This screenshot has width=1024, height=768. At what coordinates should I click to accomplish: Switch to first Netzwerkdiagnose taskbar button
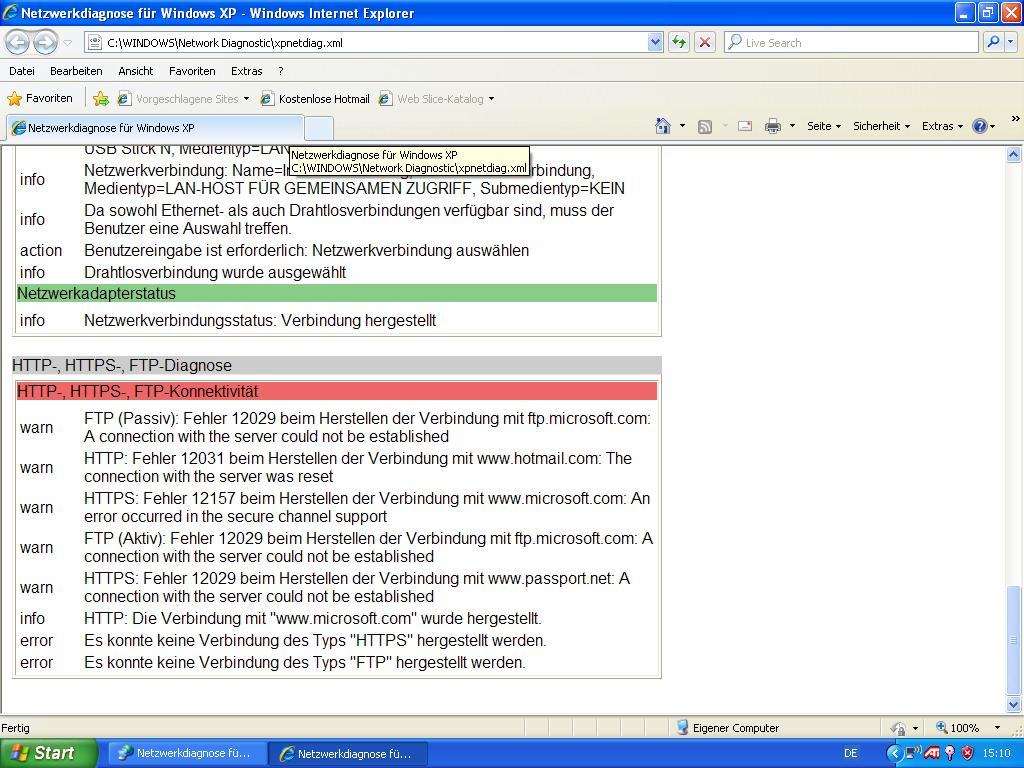[185, 753]
